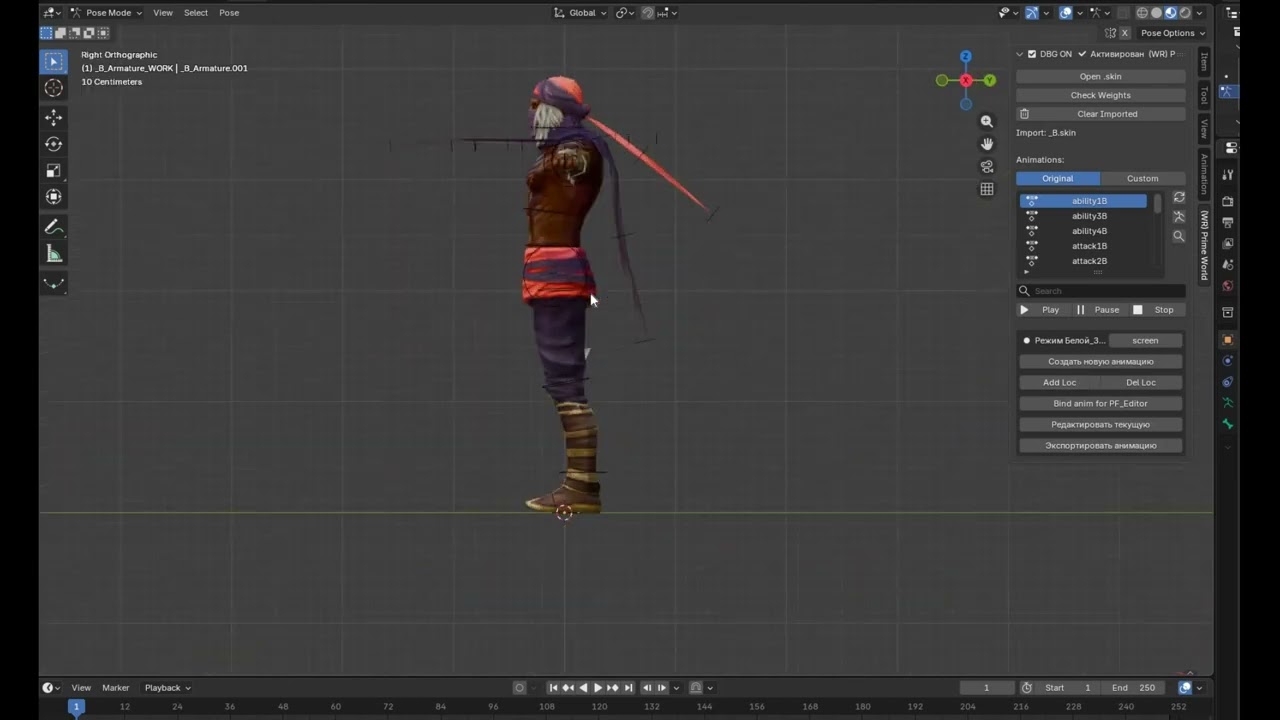Open the Pose Mode dropdown
The image size is (1280, 720).
(106, 13)
